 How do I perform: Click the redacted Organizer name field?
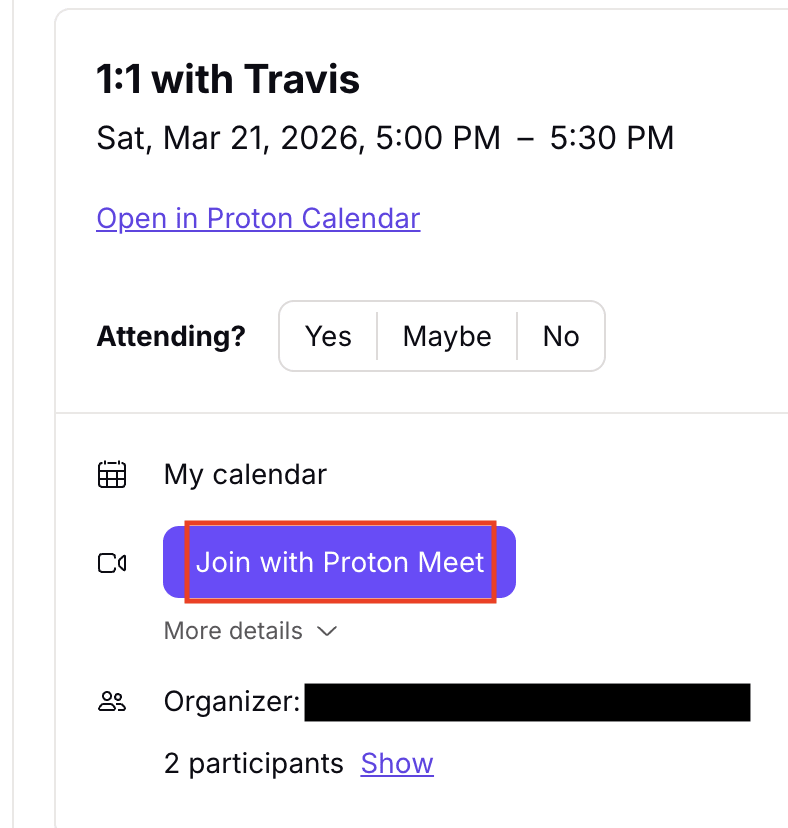[530, 702]
